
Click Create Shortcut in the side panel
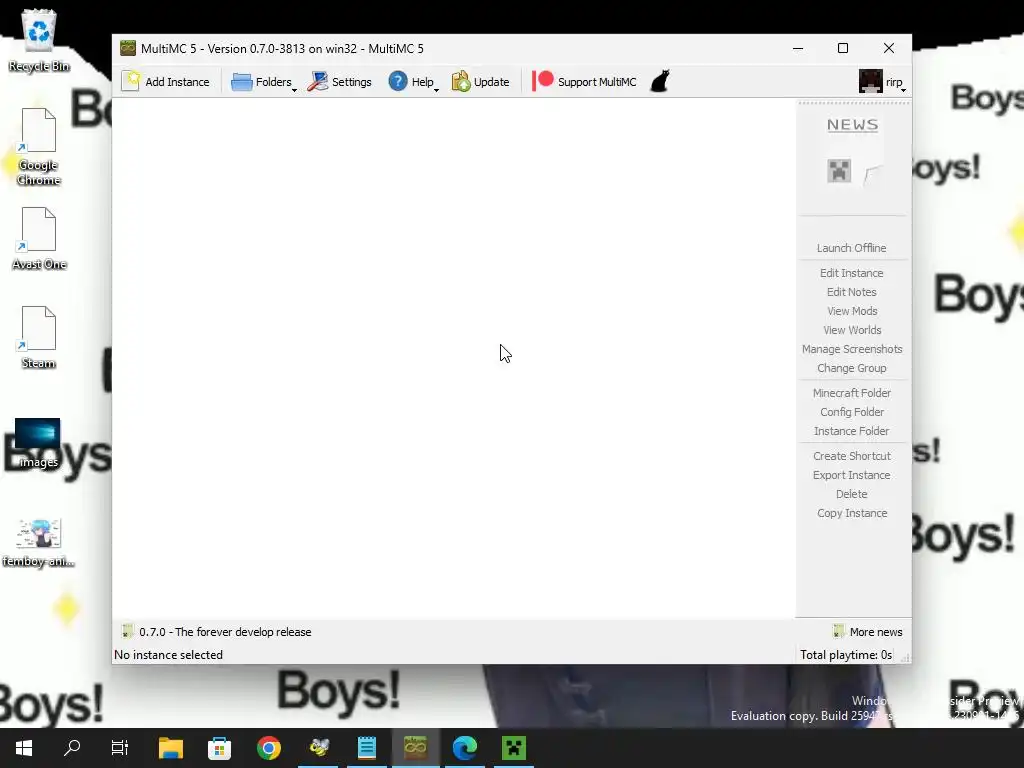coord(851,456)
